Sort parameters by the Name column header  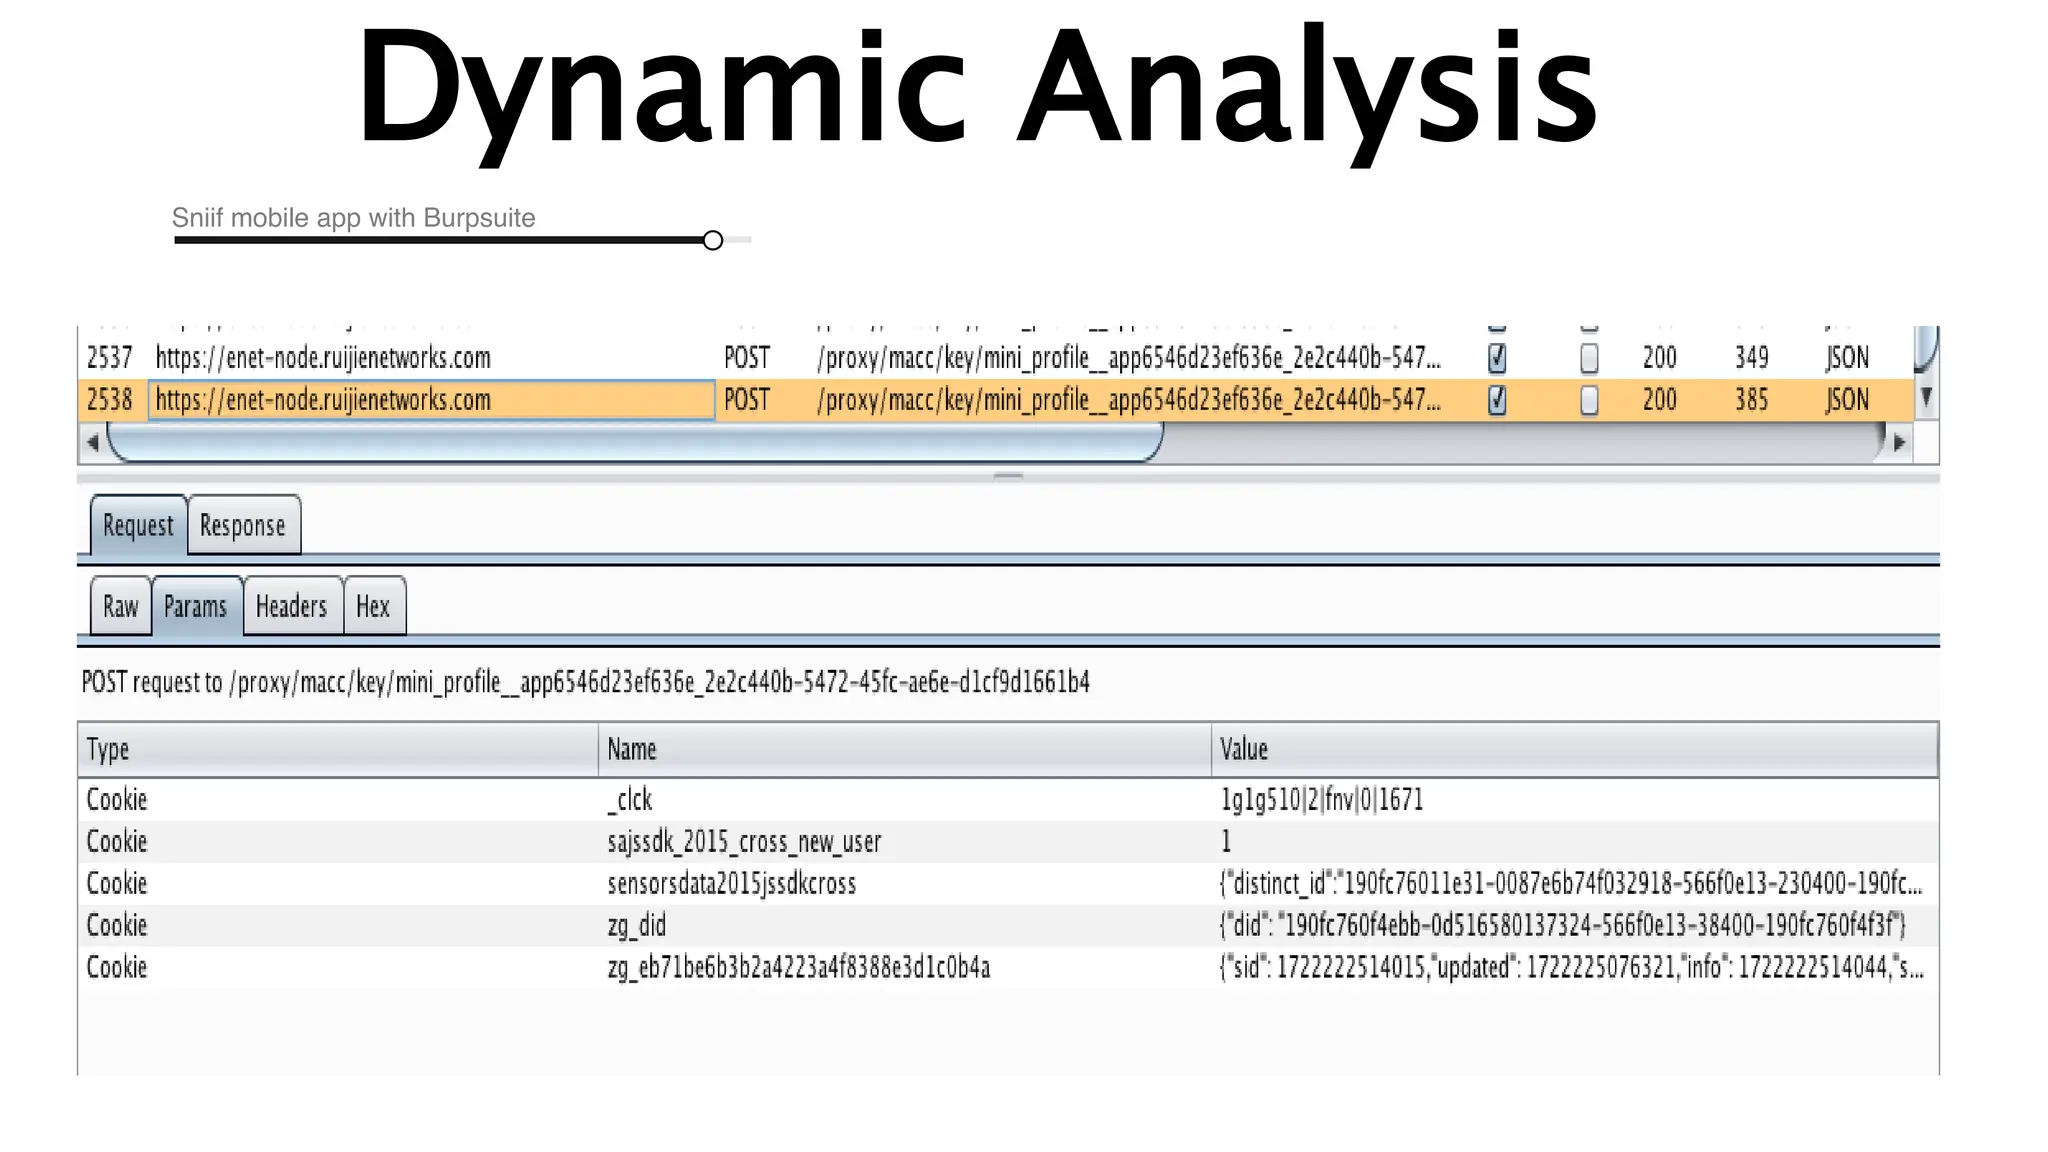tap(905, 749)
